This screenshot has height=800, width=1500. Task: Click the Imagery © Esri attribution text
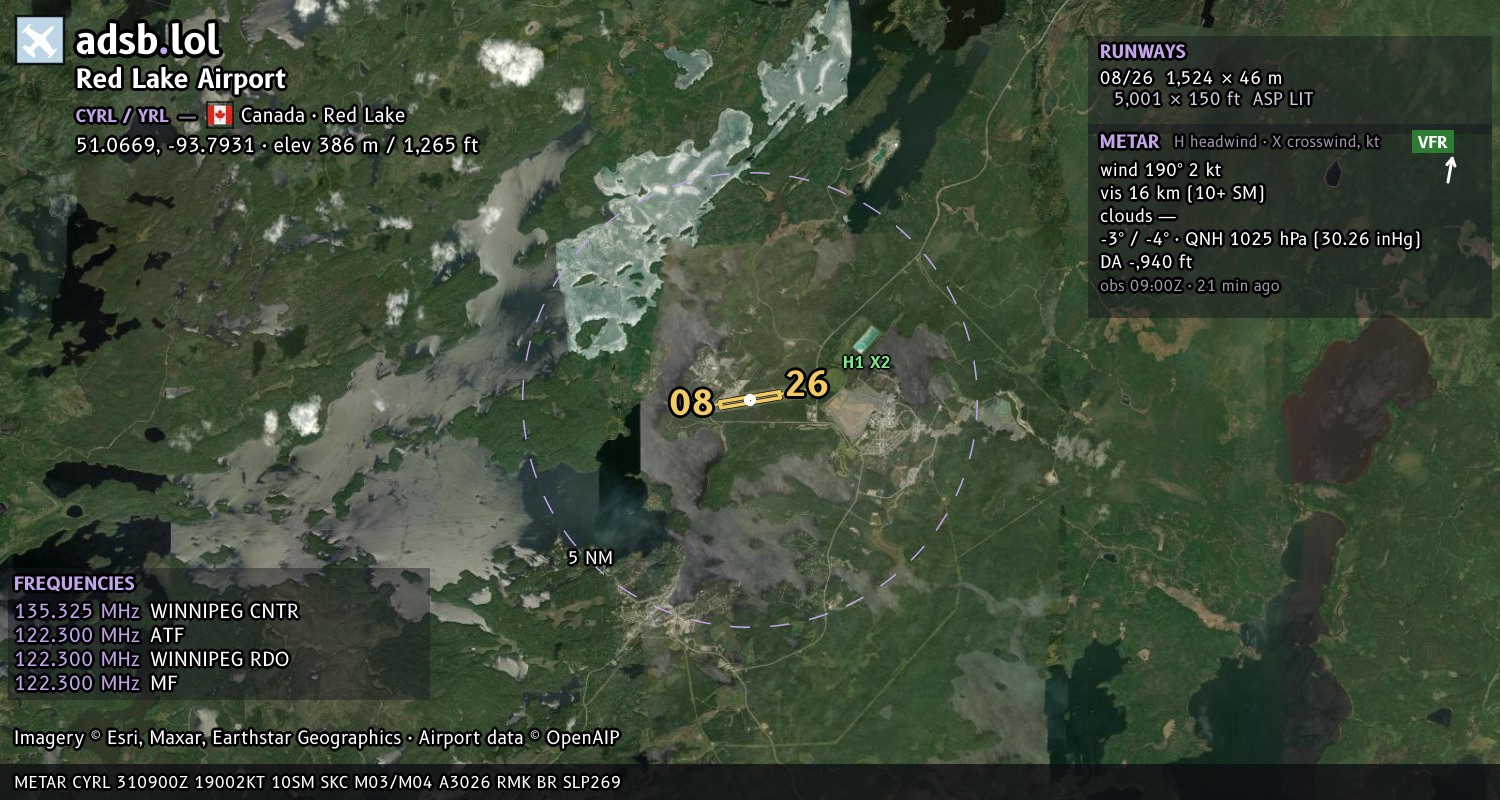point(317,738)
